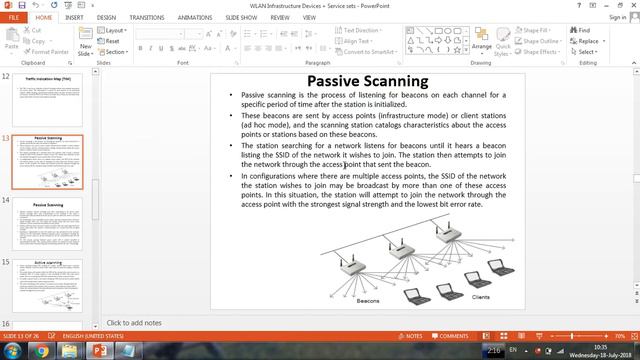The image size is (640, 360).
Task: Collapse the ribbon arrow
Action: [634, 63]
